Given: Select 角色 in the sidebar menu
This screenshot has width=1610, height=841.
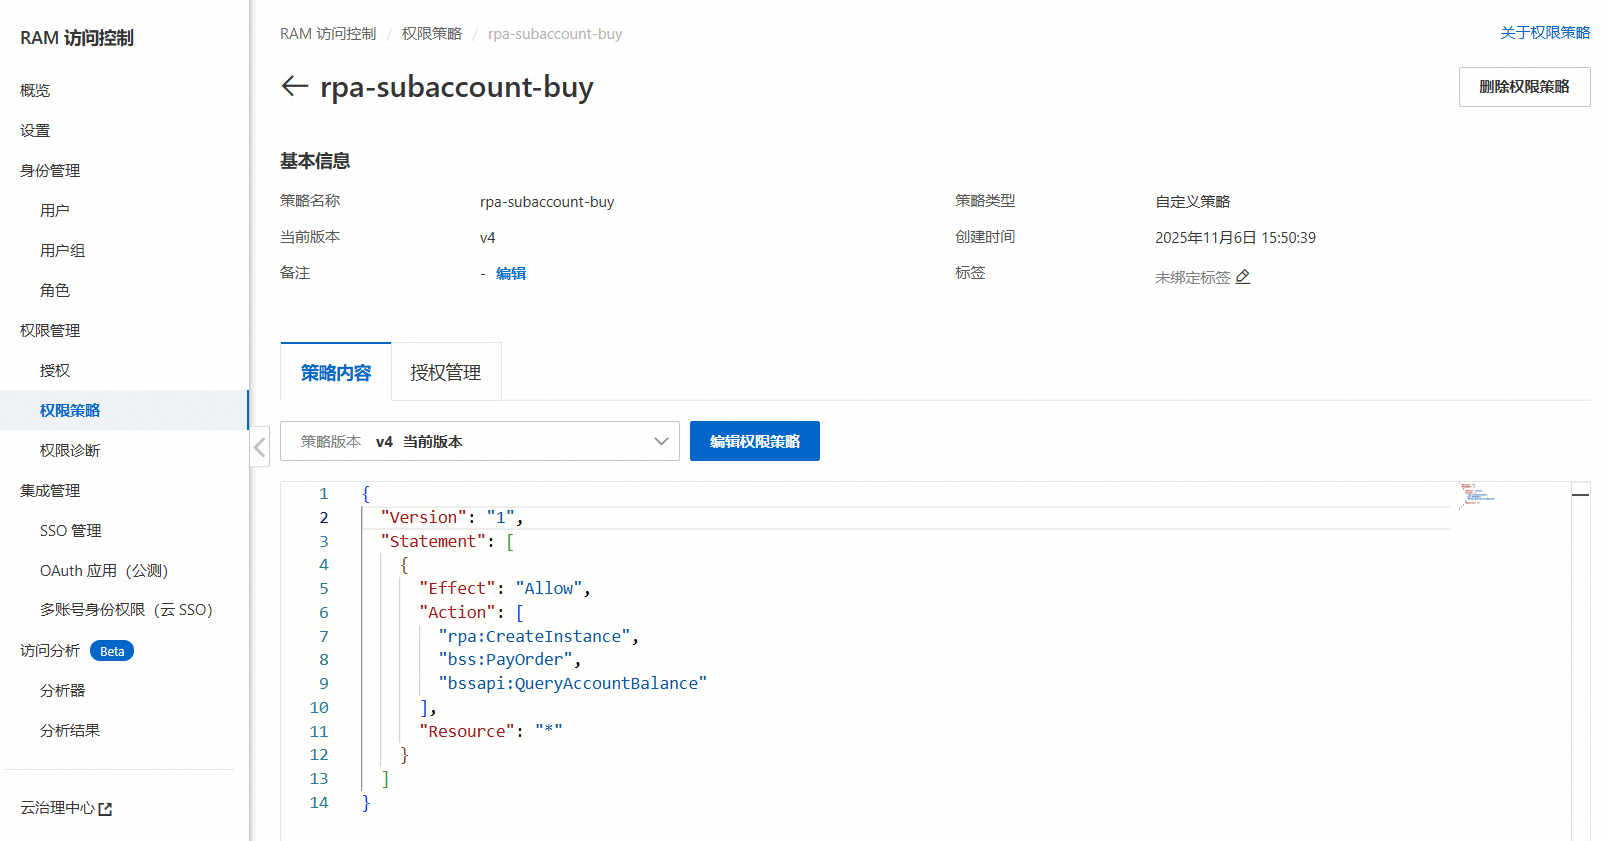Looking at the screenshot, I should point(55,291).
